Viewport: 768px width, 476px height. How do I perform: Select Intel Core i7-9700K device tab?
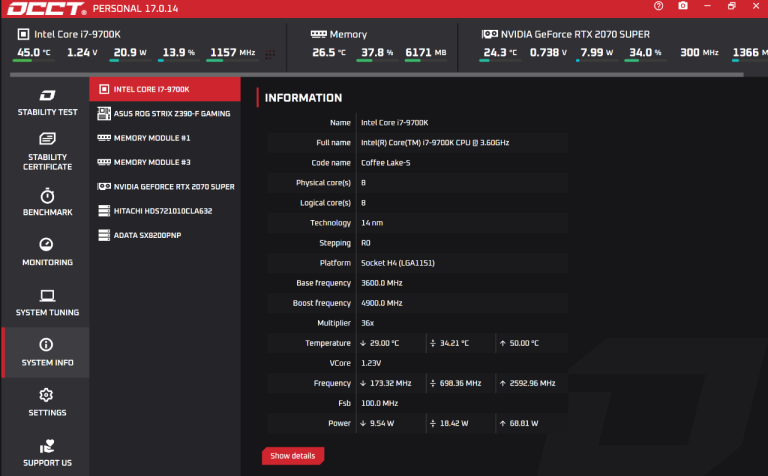tap(165, 89)
